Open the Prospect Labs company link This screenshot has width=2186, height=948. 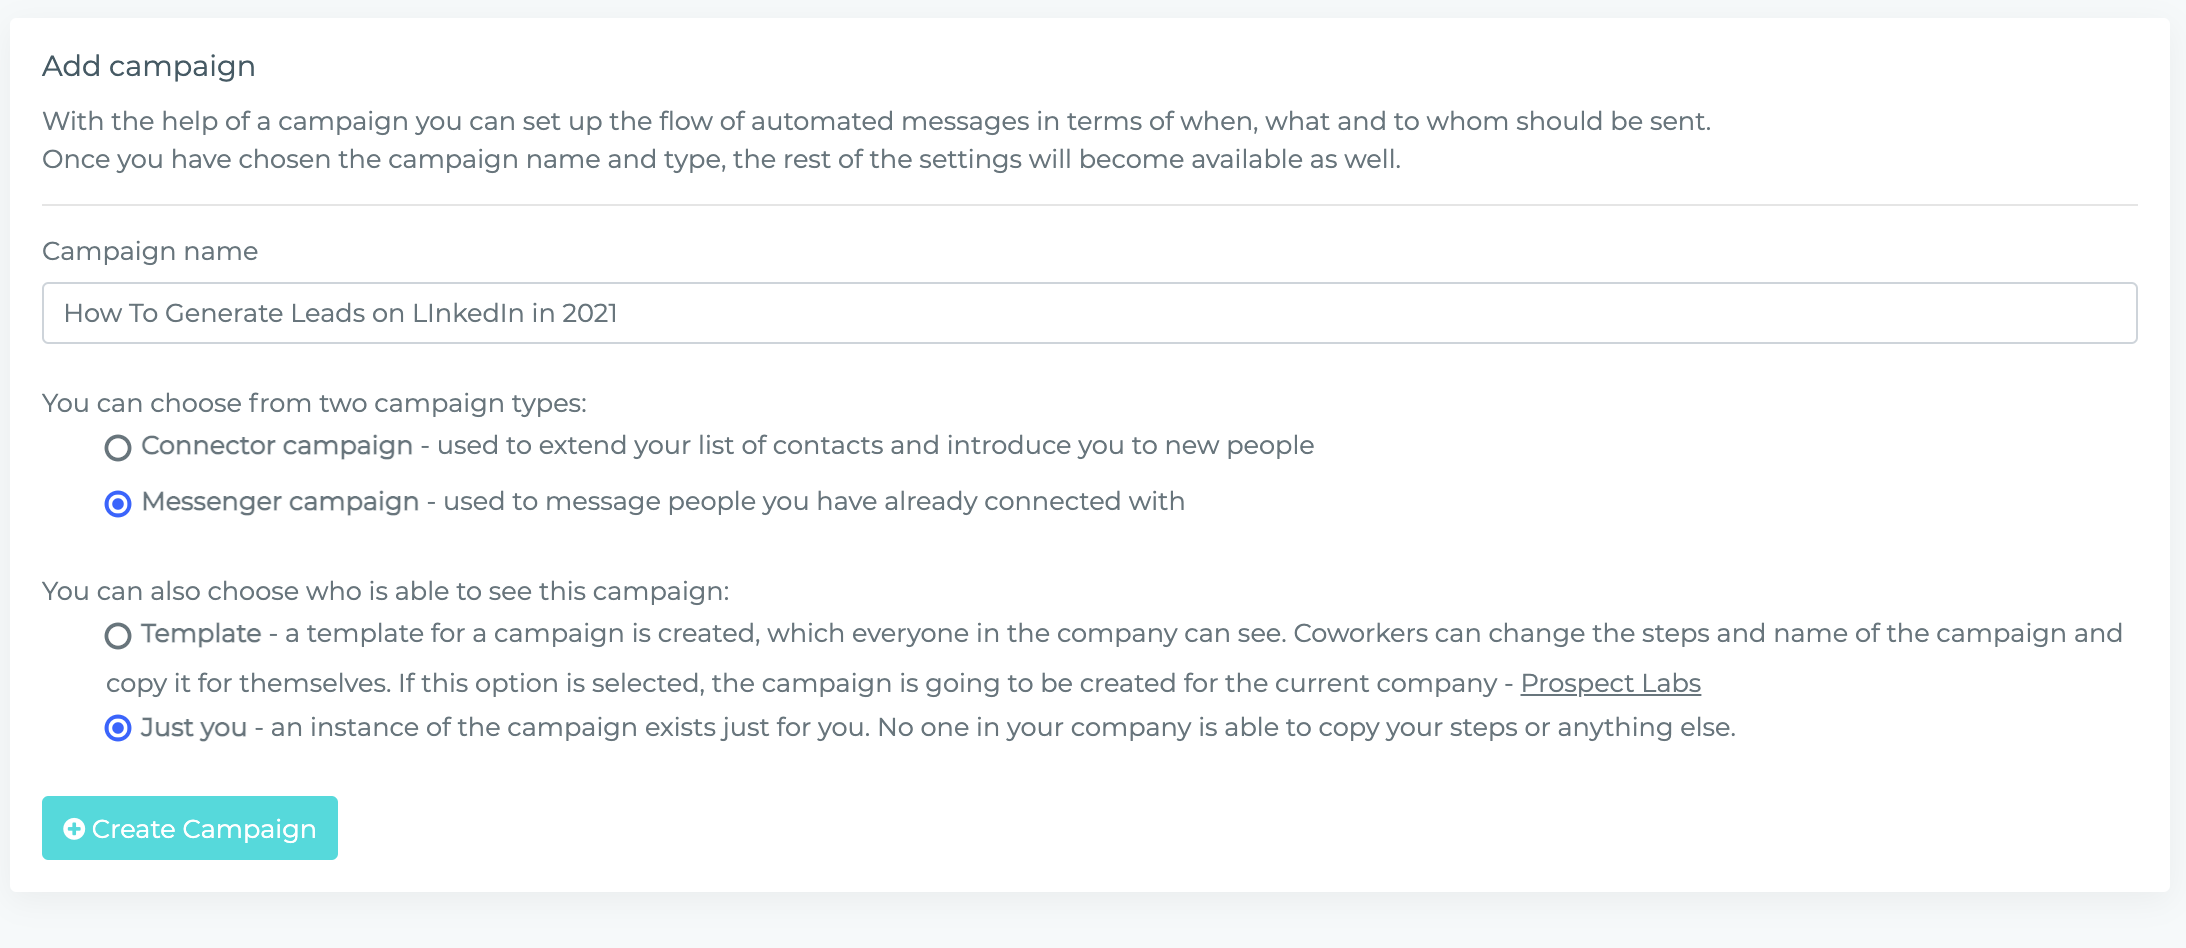coord(1610,683)
